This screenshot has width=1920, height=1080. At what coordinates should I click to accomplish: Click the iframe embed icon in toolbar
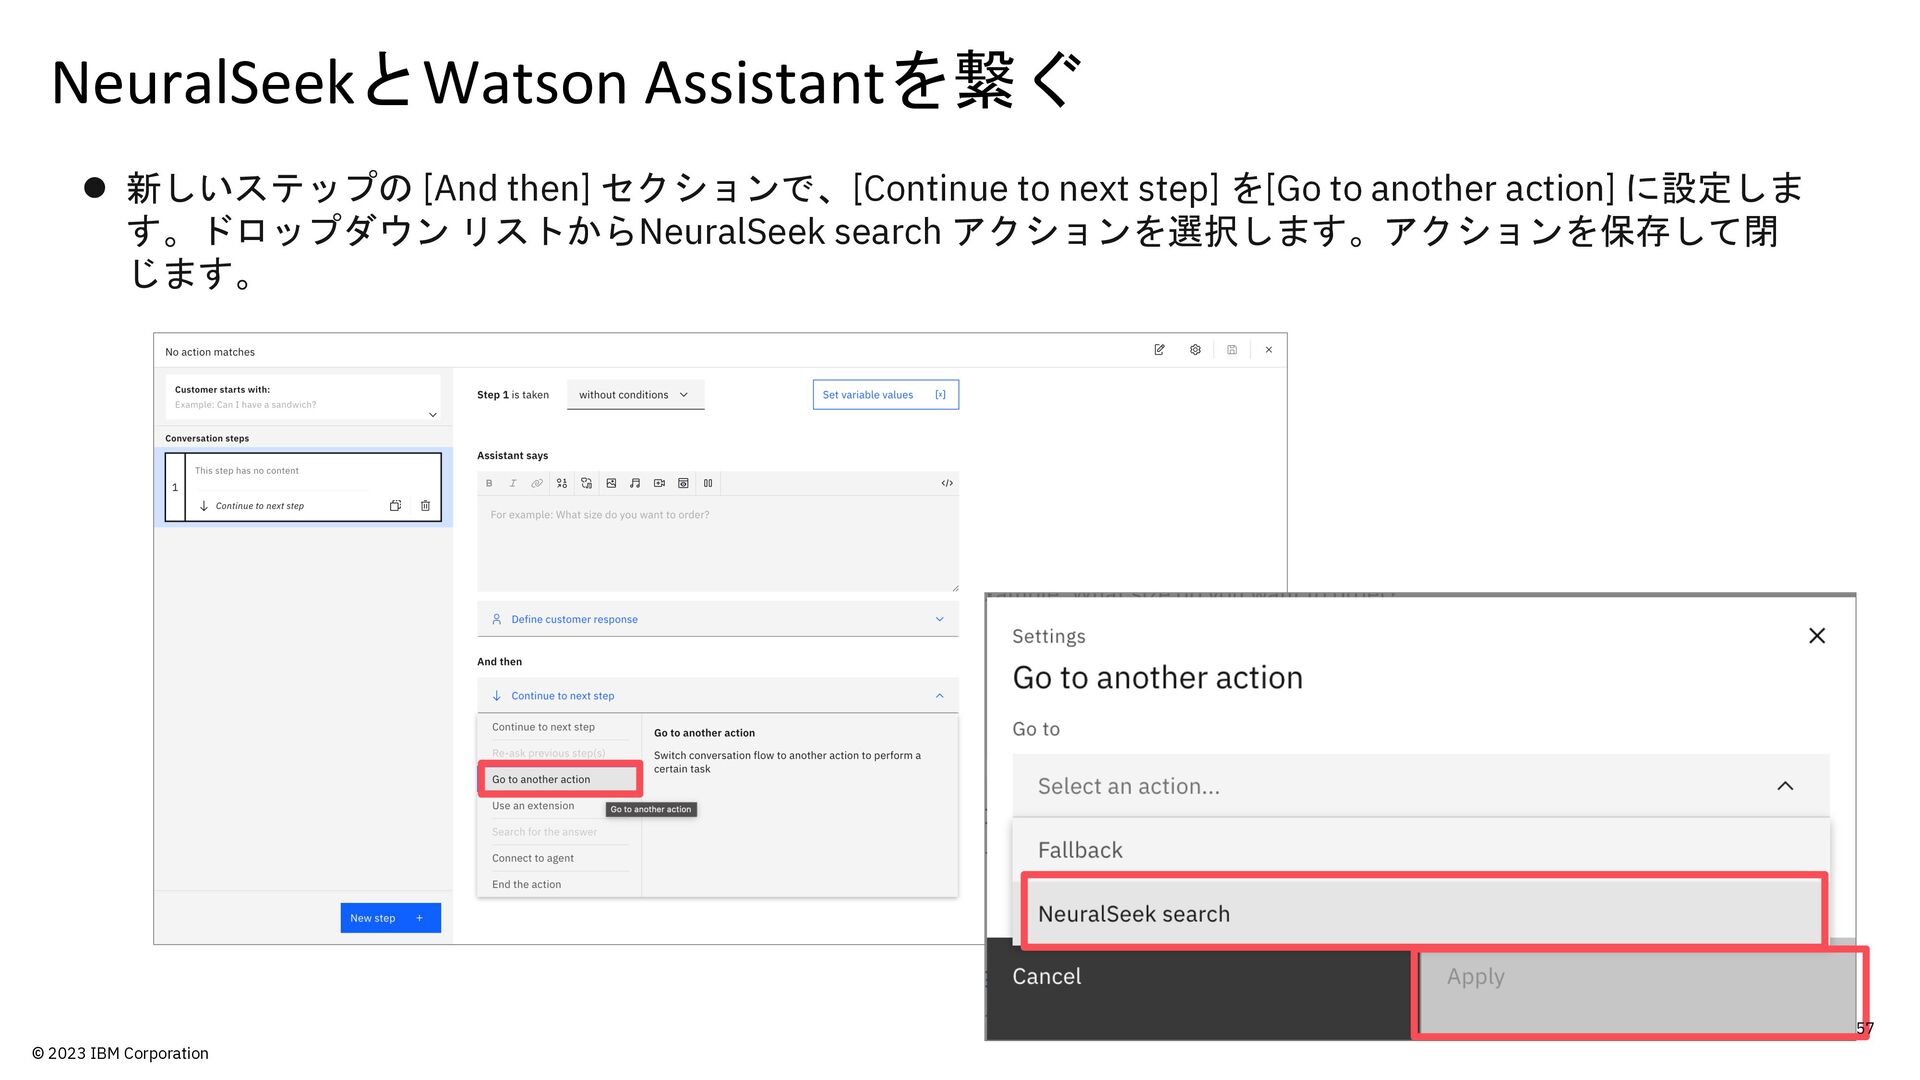pyautogui.click(x=683, y=483)
